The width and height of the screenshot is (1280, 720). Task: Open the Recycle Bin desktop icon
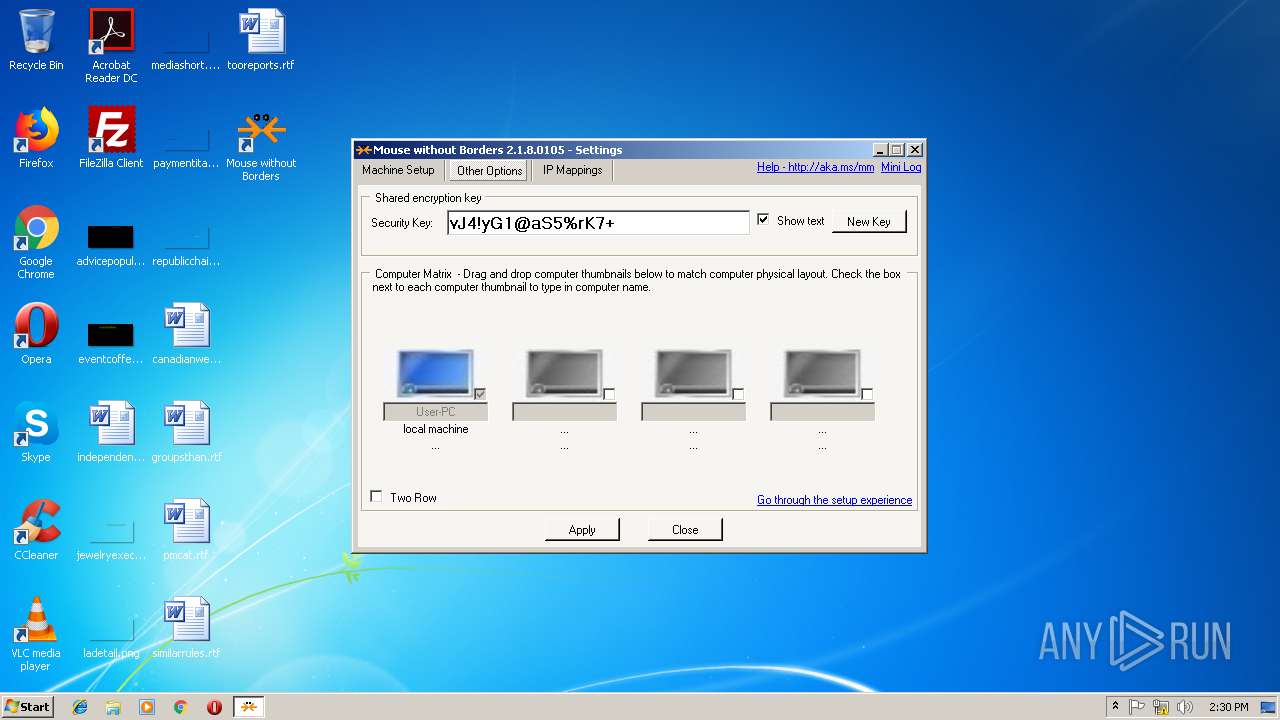pos(36,40)
